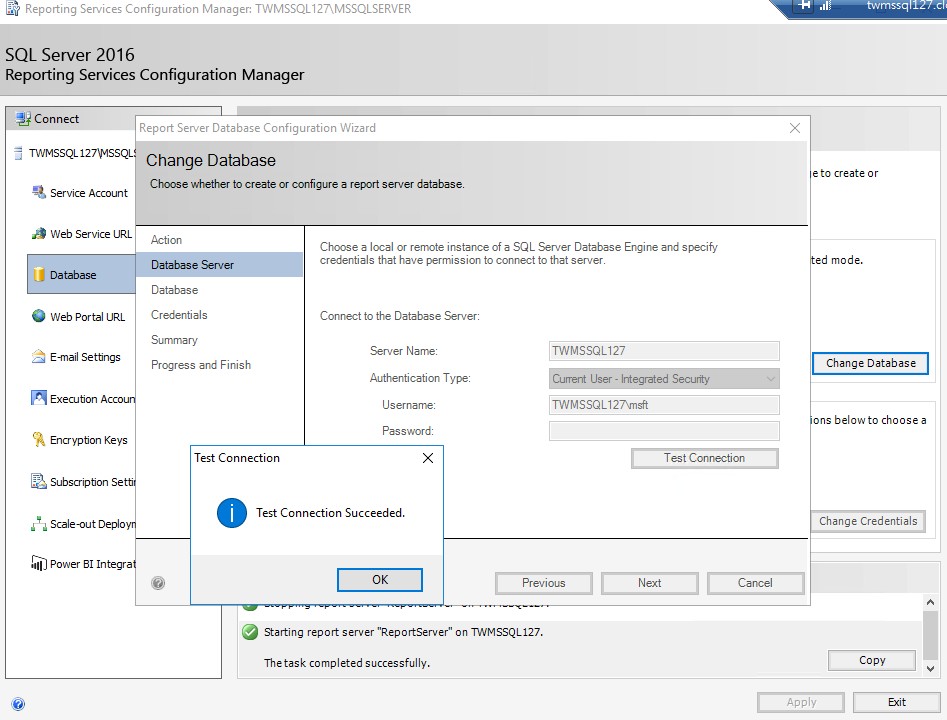
Task: Select E-mail Settings label in the sidebar
Action: pyautogui.click(x=85, y=357)
